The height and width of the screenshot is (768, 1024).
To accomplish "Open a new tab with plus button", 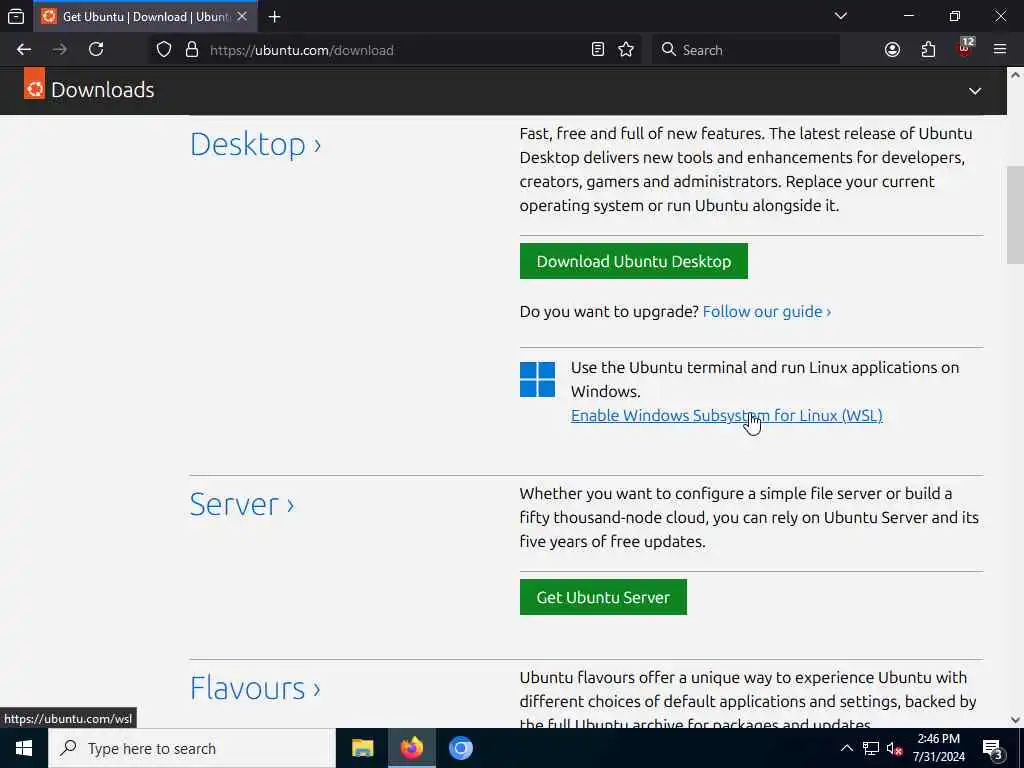I will coord(275,16).
